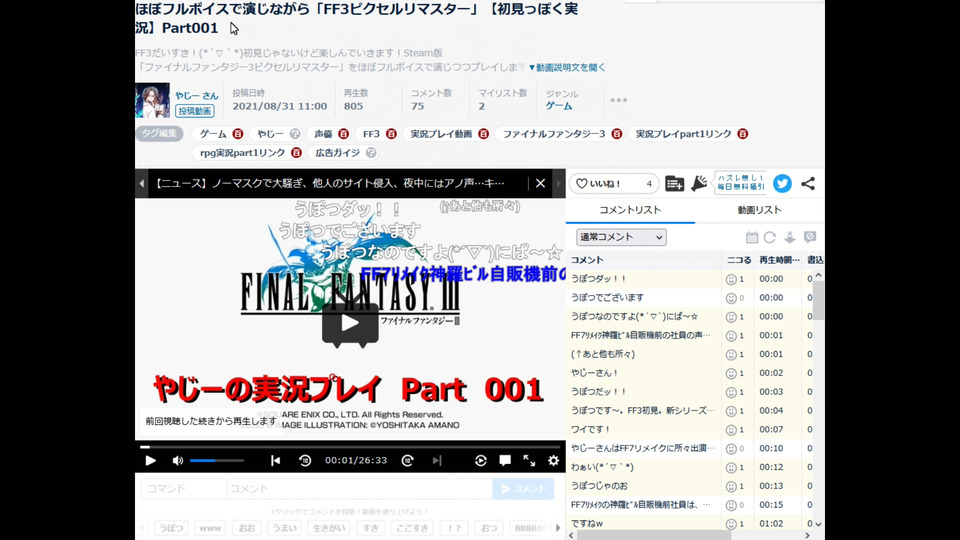Screen dimensions: 960x540
Task: Enter fullscreen mode
Action: tap(529, 460)
